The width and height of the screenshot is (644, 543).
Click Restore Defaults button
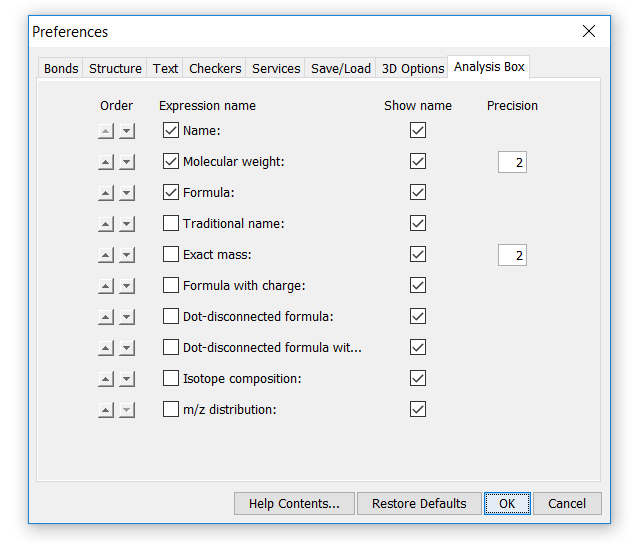coord(419,503)
